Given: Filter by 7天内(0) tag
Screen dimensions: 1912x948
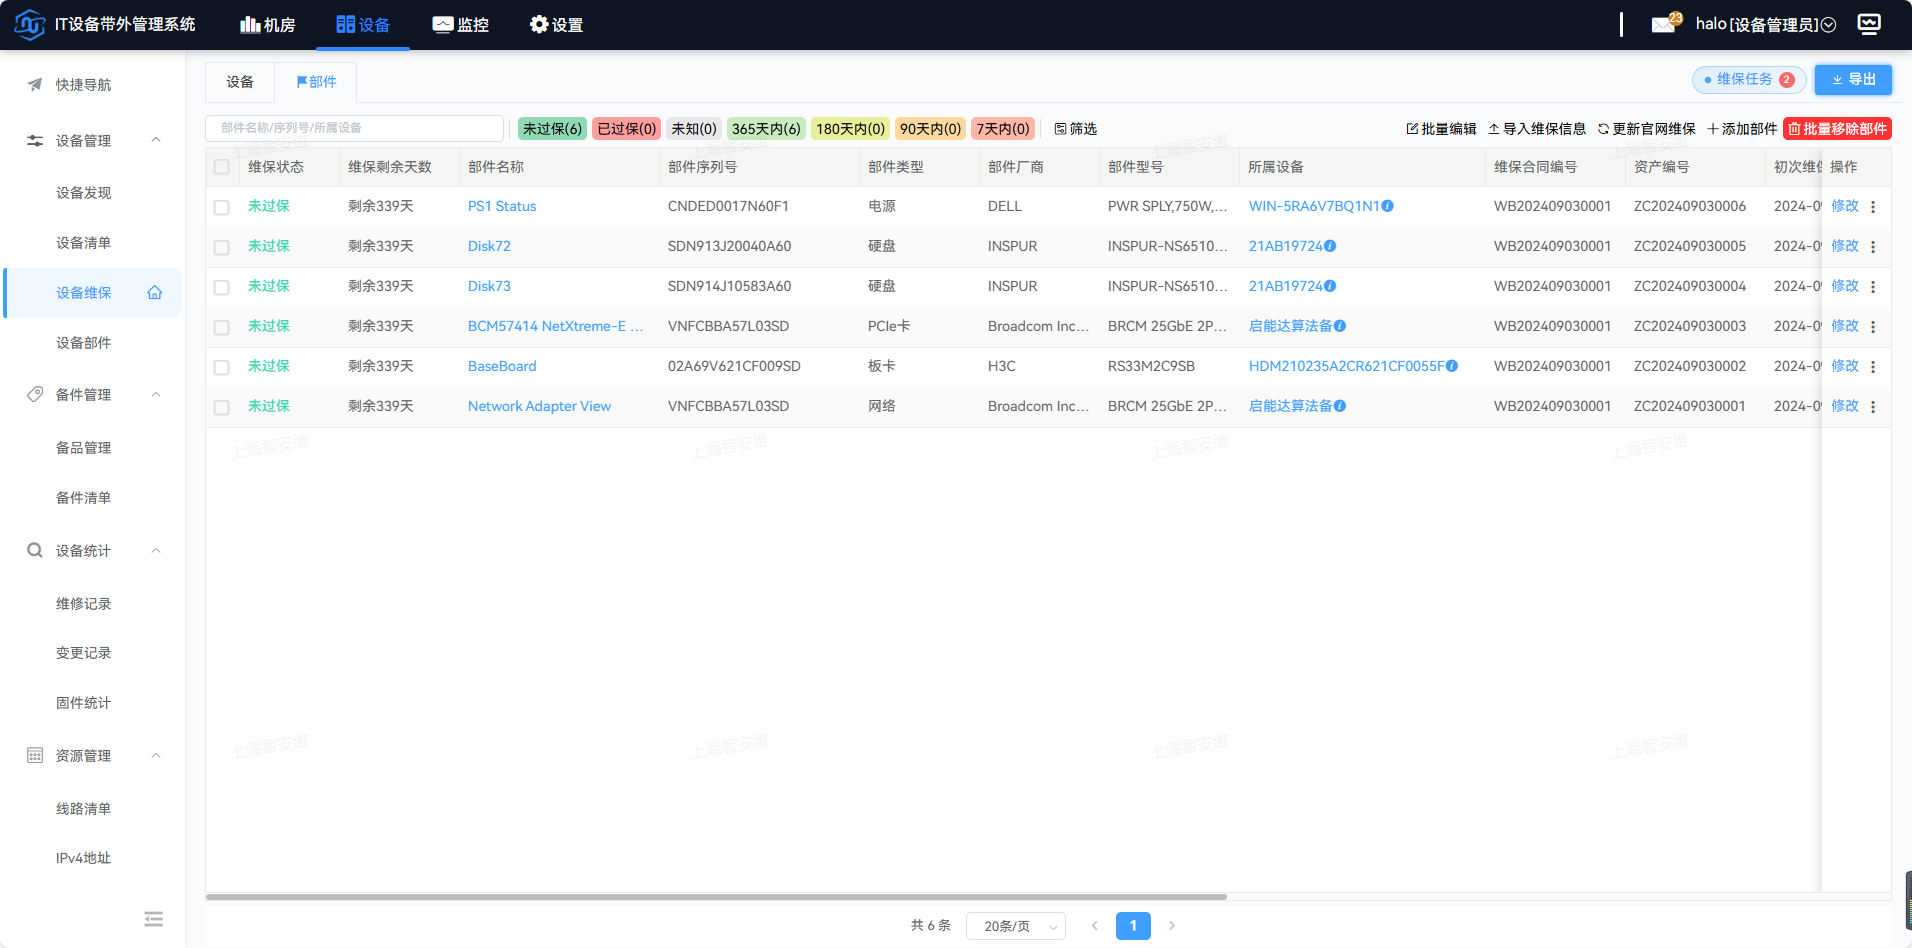Looking at the screenshot, I should tap(1002, 129).
